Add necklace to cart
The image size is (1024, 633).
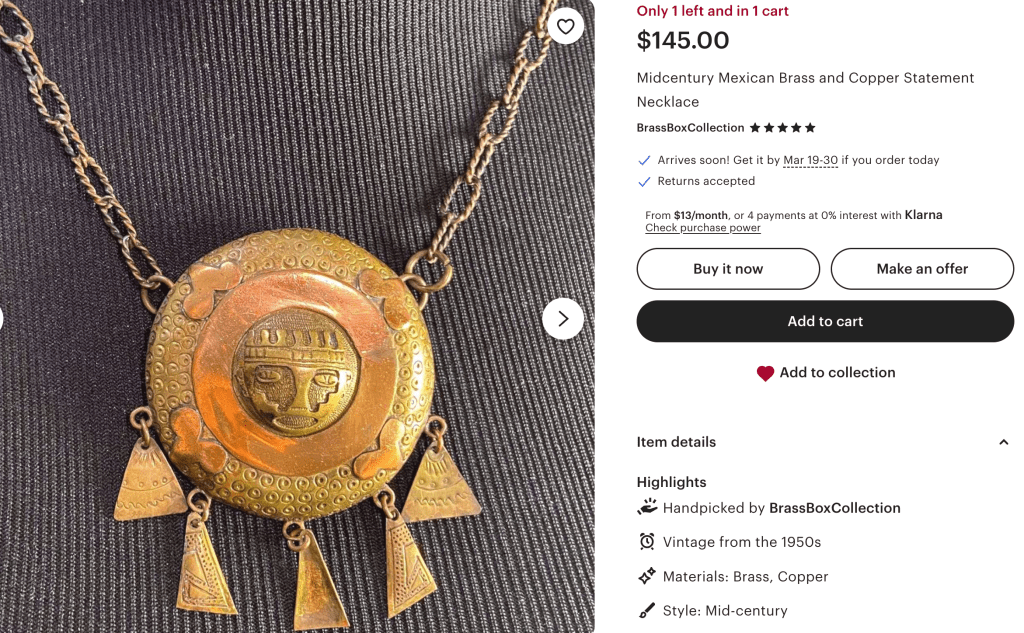[825, 321]
